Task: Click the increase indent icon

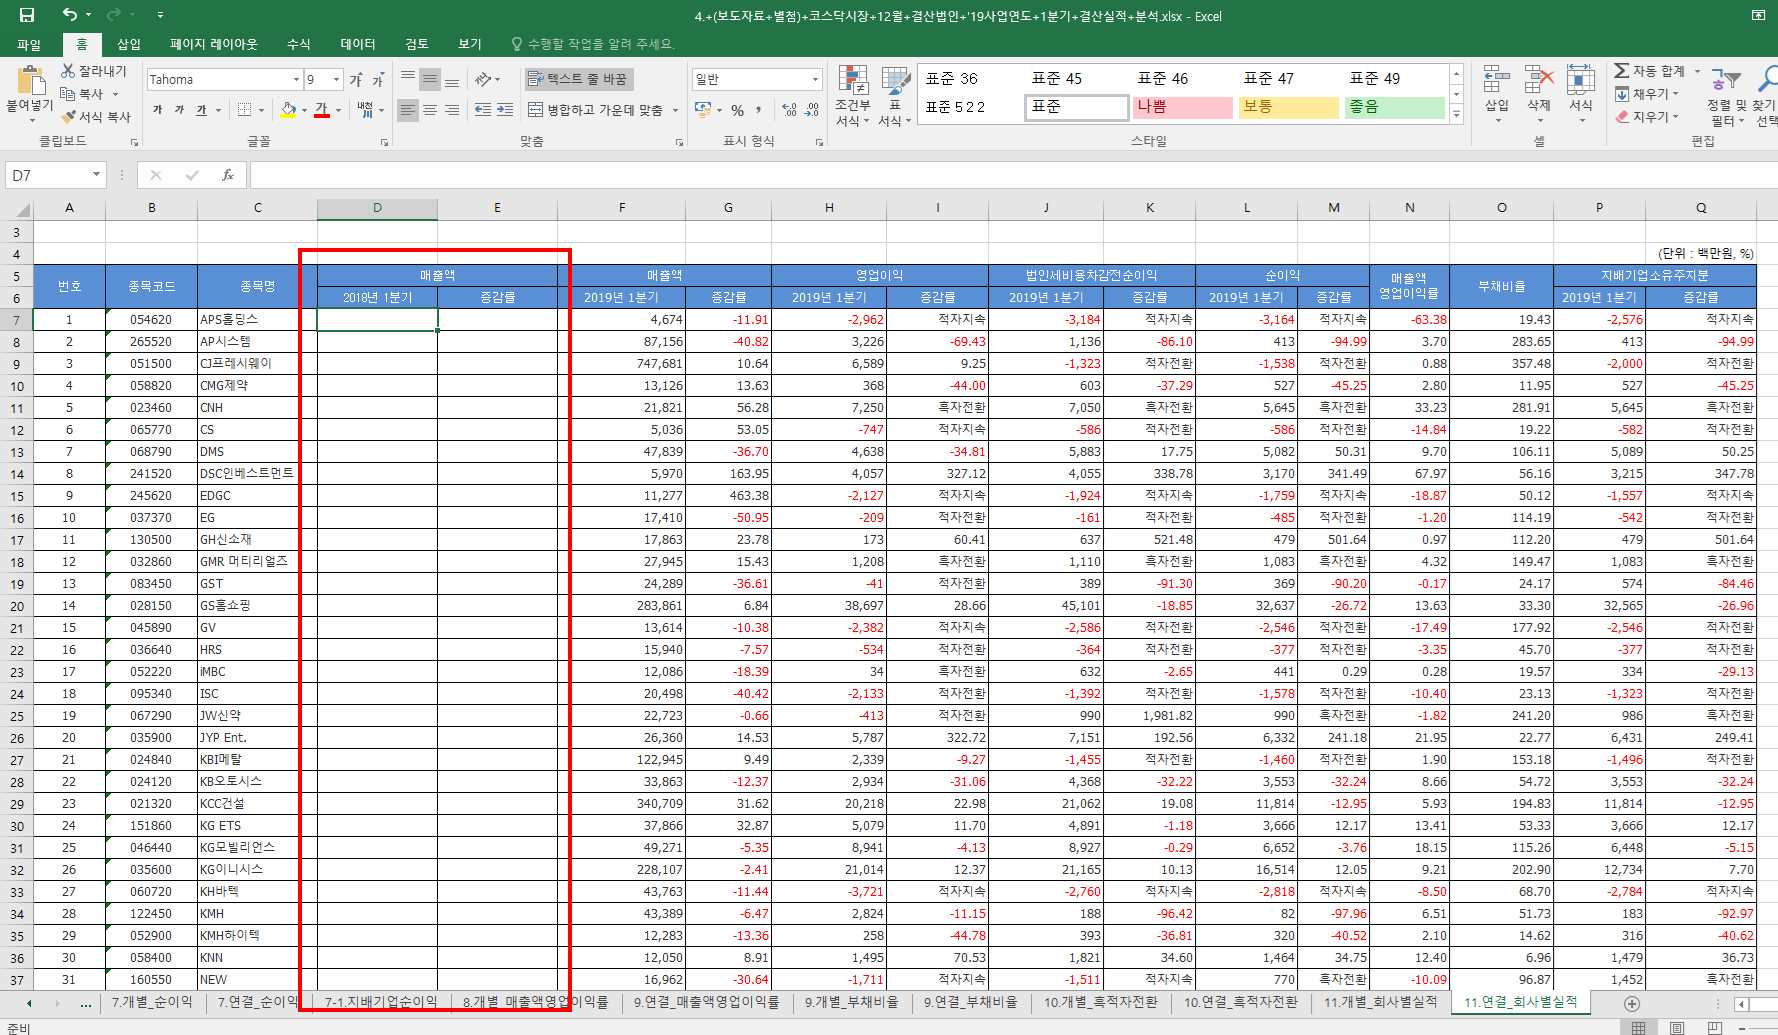Action: tap(505, 109)
